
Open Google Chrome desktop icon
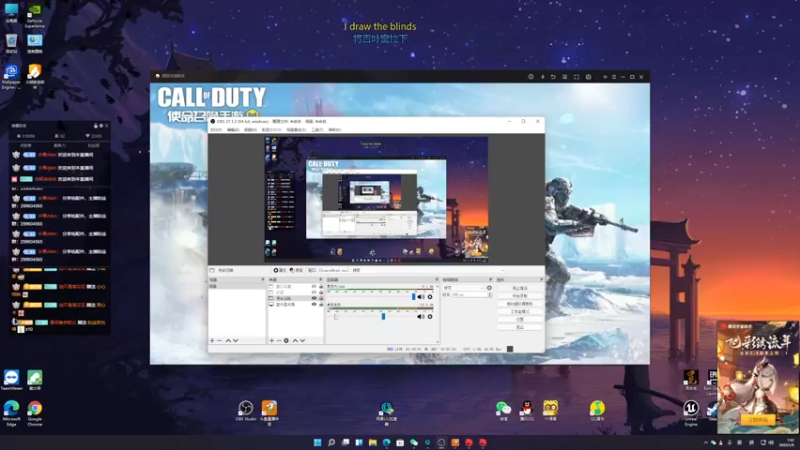(x=35, y=413)
